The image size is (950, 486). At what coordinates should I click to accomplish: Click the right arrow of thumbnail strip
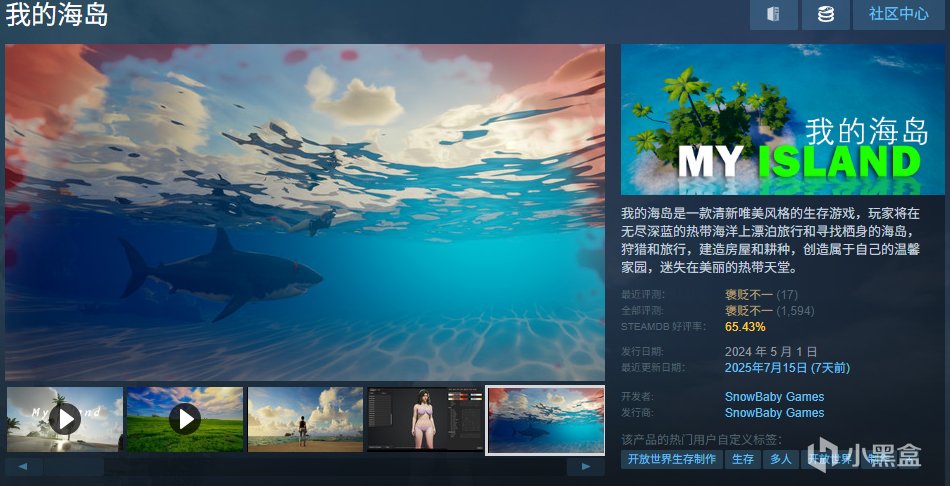click(585, 467)
